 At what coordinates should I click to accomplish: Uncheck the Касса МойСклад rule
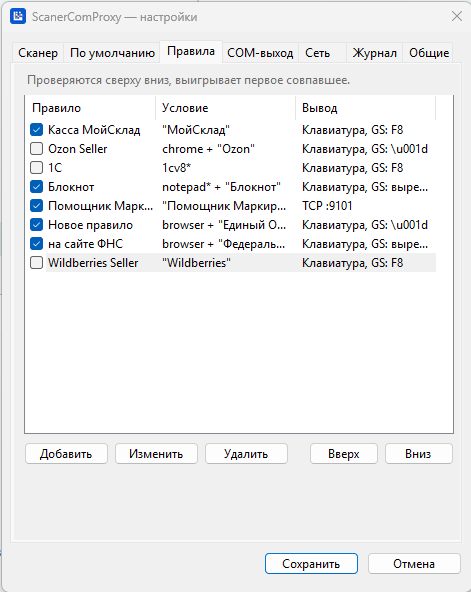tap(36, 130)
